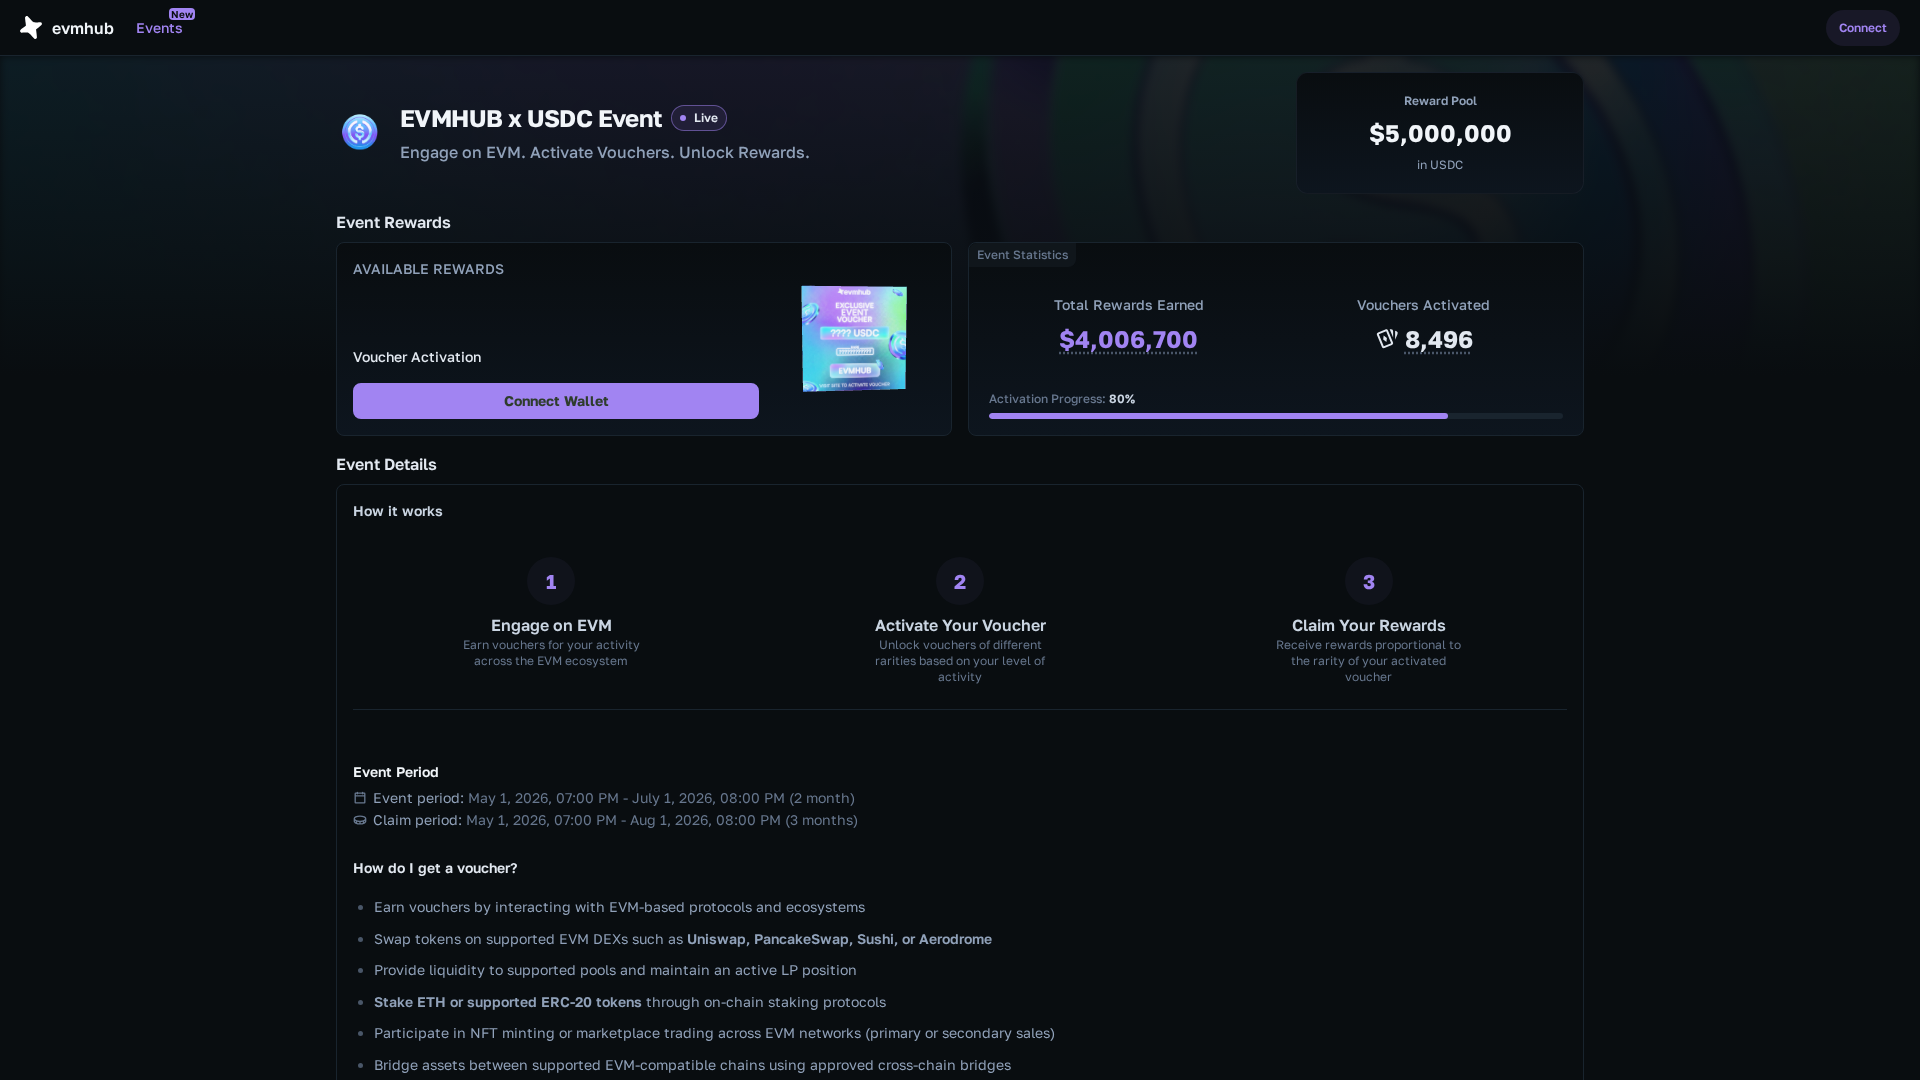The width and height of the screenshot is (1920, 1080).
Task: Click 'Earn vouchers for your activity' description
Action: click(551, 653)
